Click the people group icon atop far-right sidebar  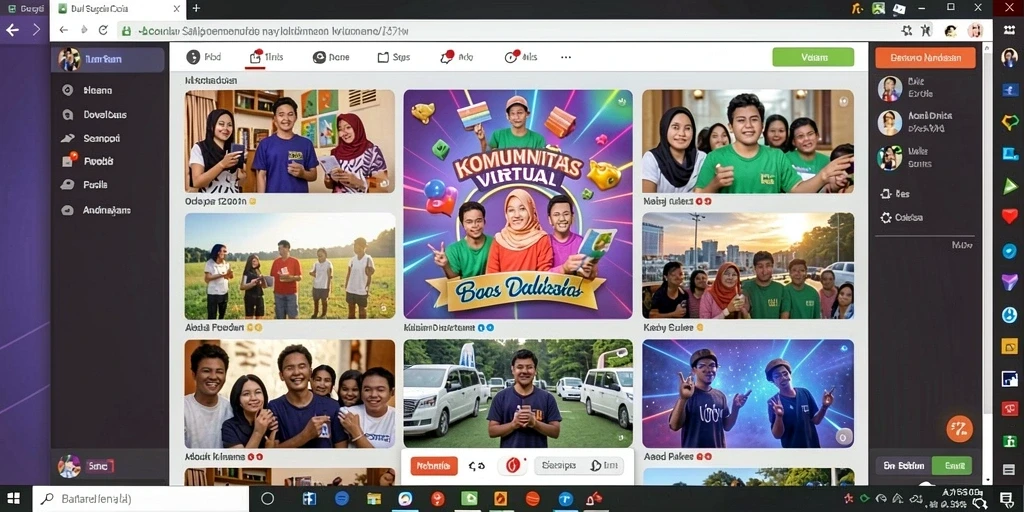[1009, 31]
